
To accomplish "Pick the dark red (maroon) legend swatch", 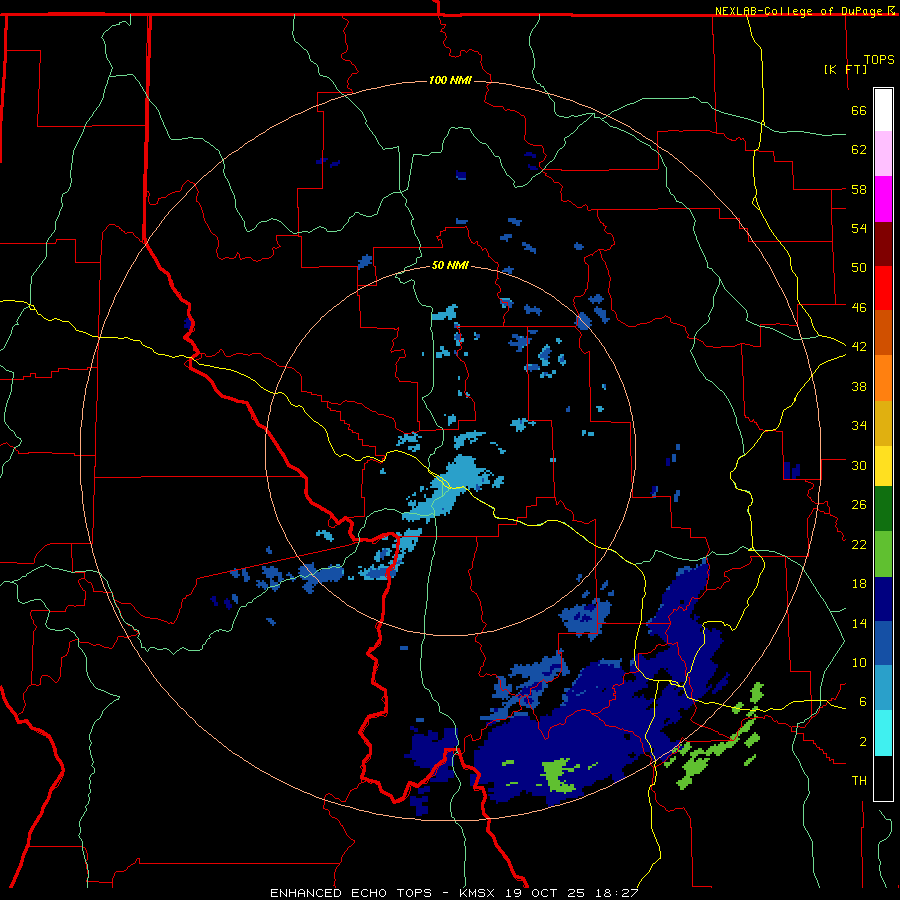I will [x=883, y=244].
